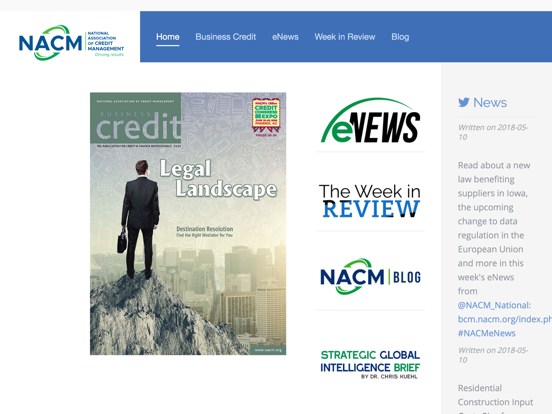
Task: Click the NACM Blog logo
Action: pos(370,277)
